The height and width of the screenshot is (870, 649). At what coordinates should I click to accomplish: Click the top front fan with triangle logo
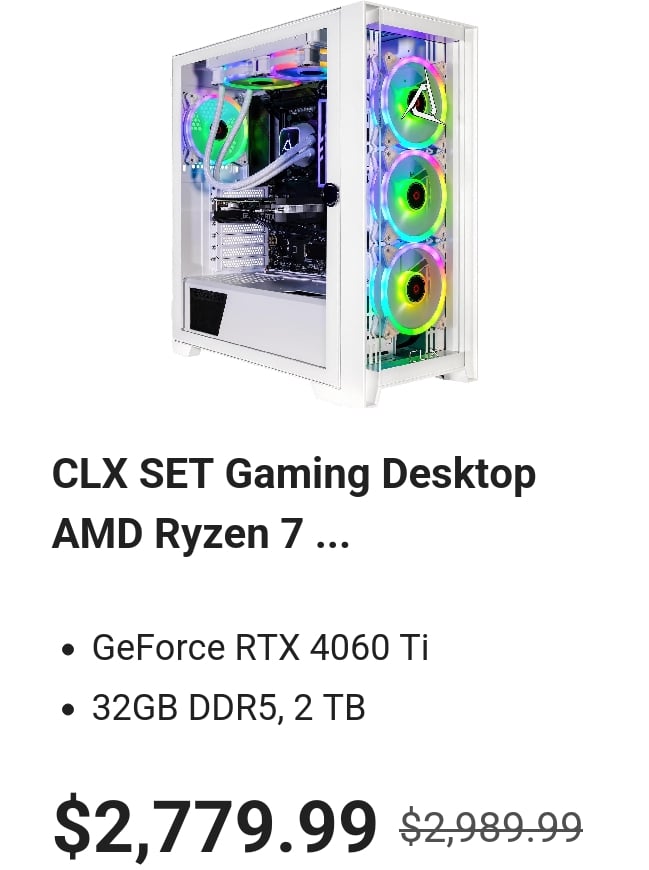pos(415,105)
